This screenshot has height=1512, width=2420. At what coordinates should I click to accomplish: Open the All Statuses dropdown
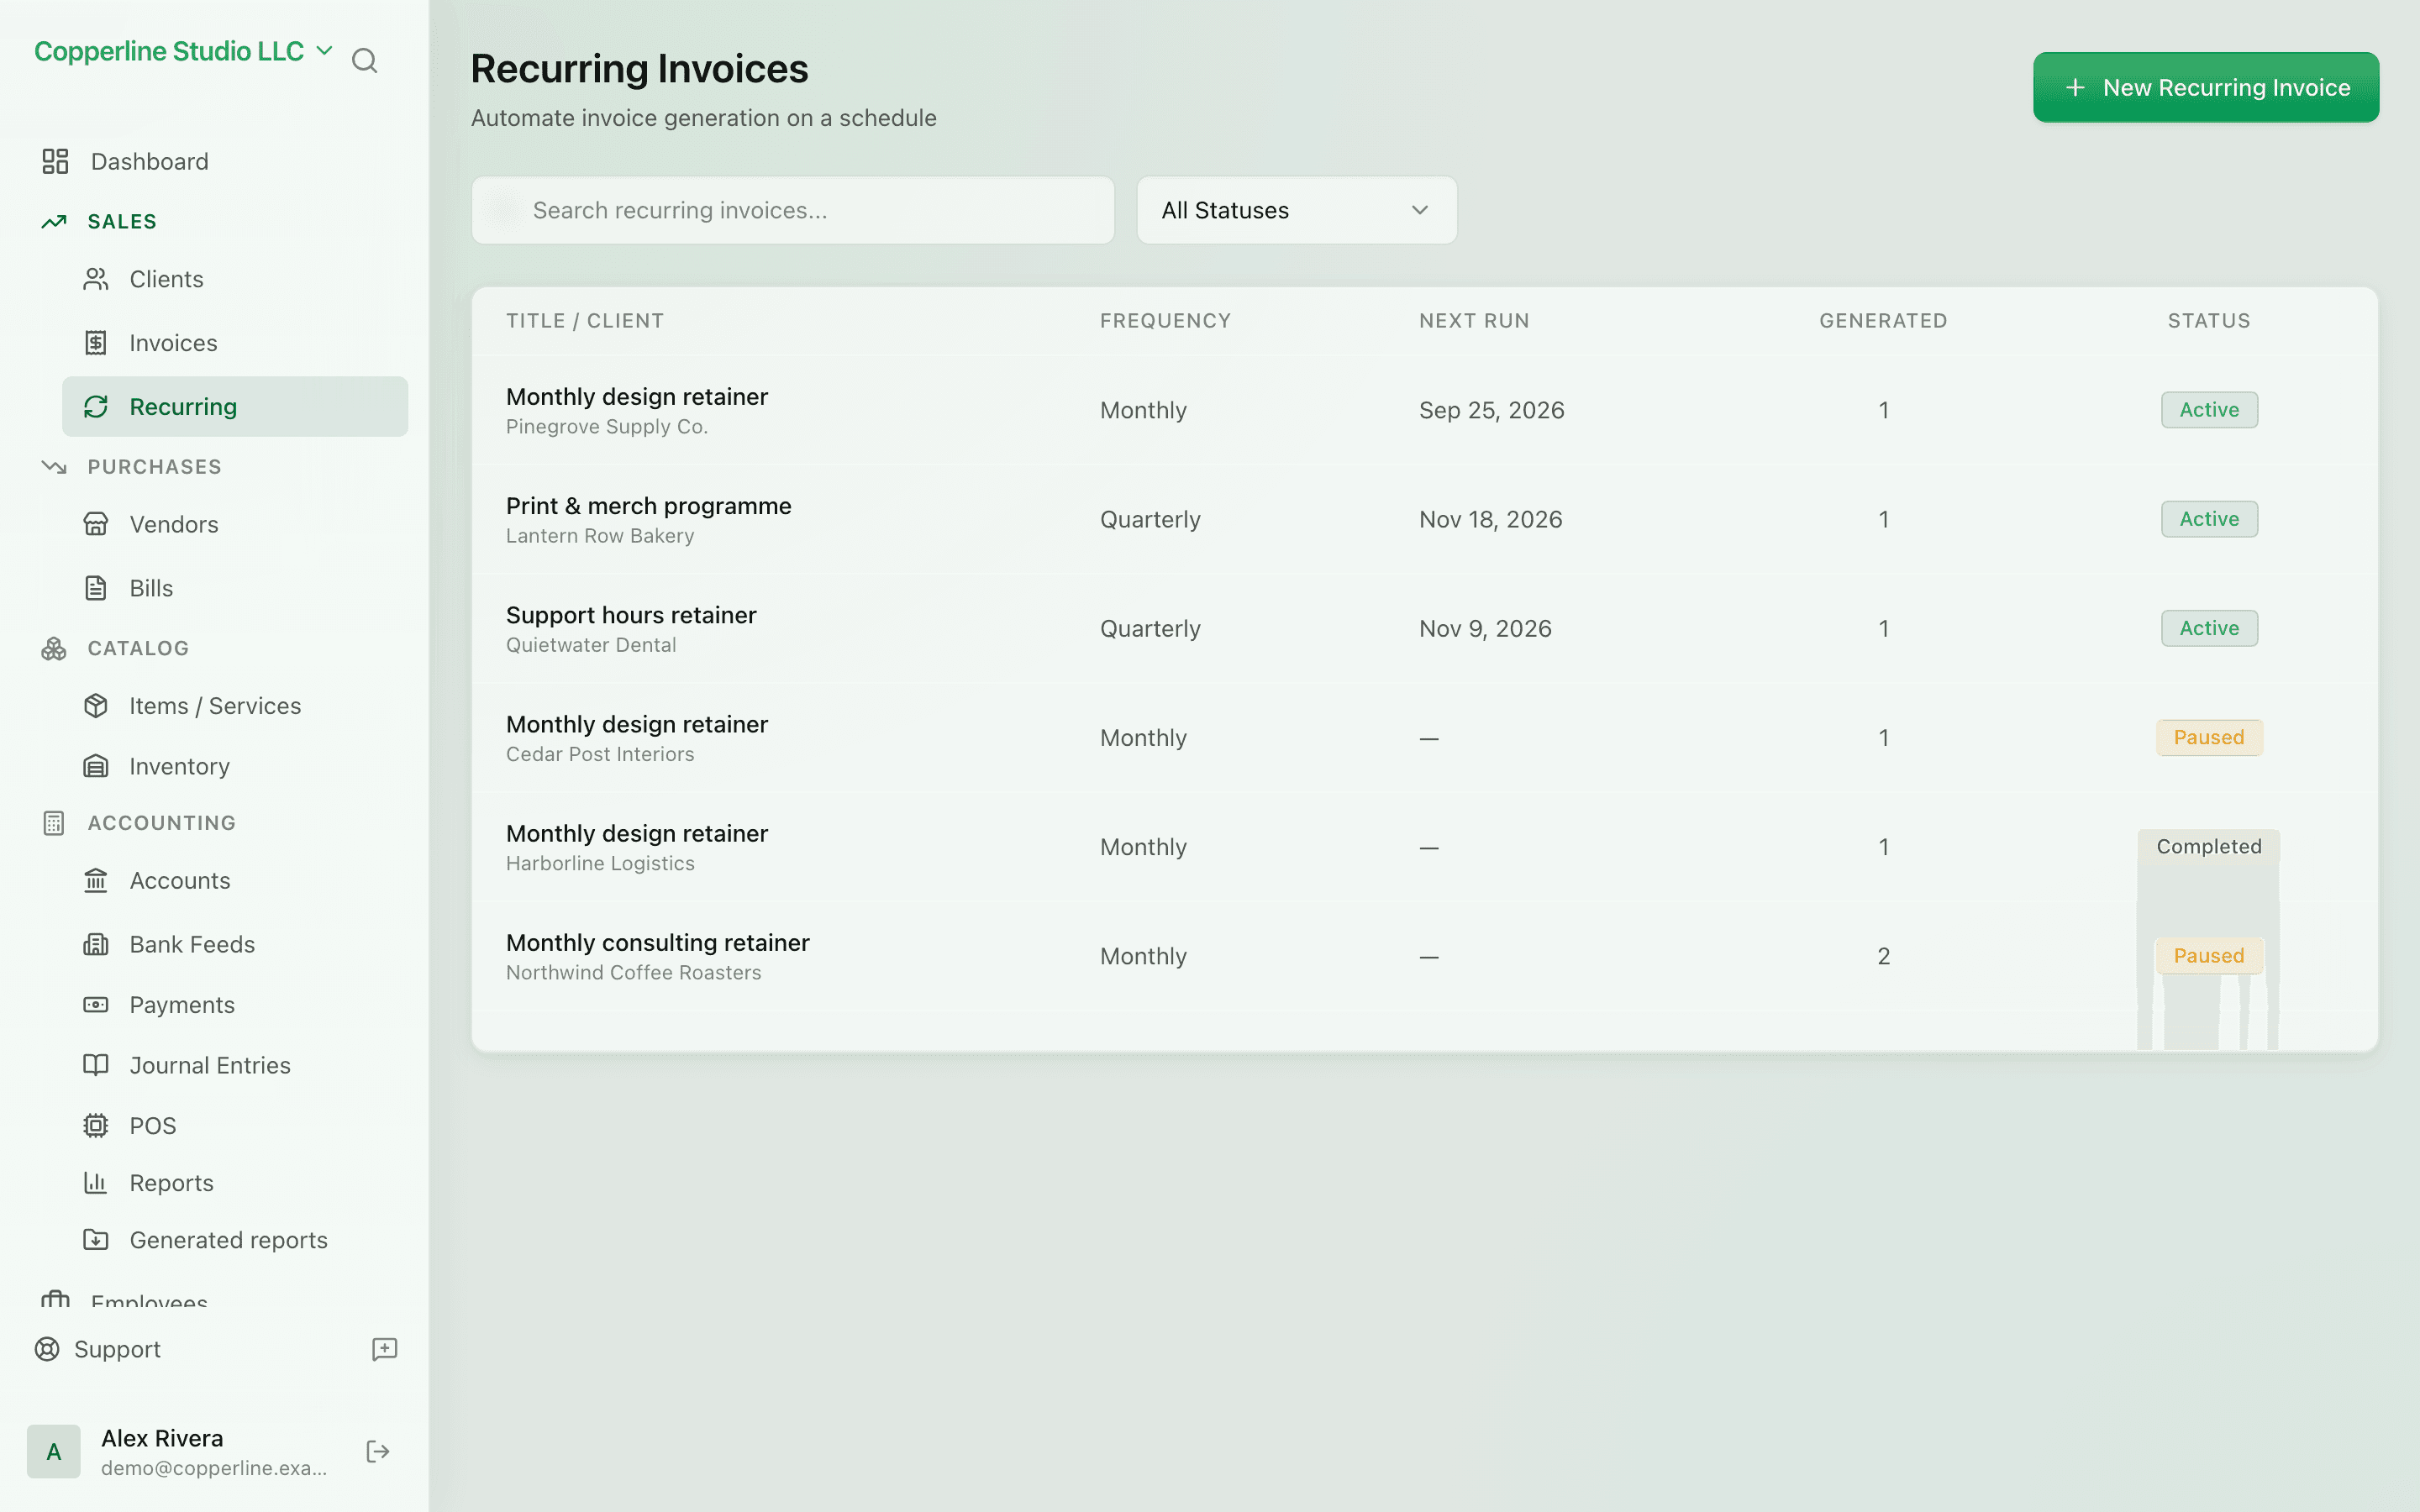coord(1297,210)
